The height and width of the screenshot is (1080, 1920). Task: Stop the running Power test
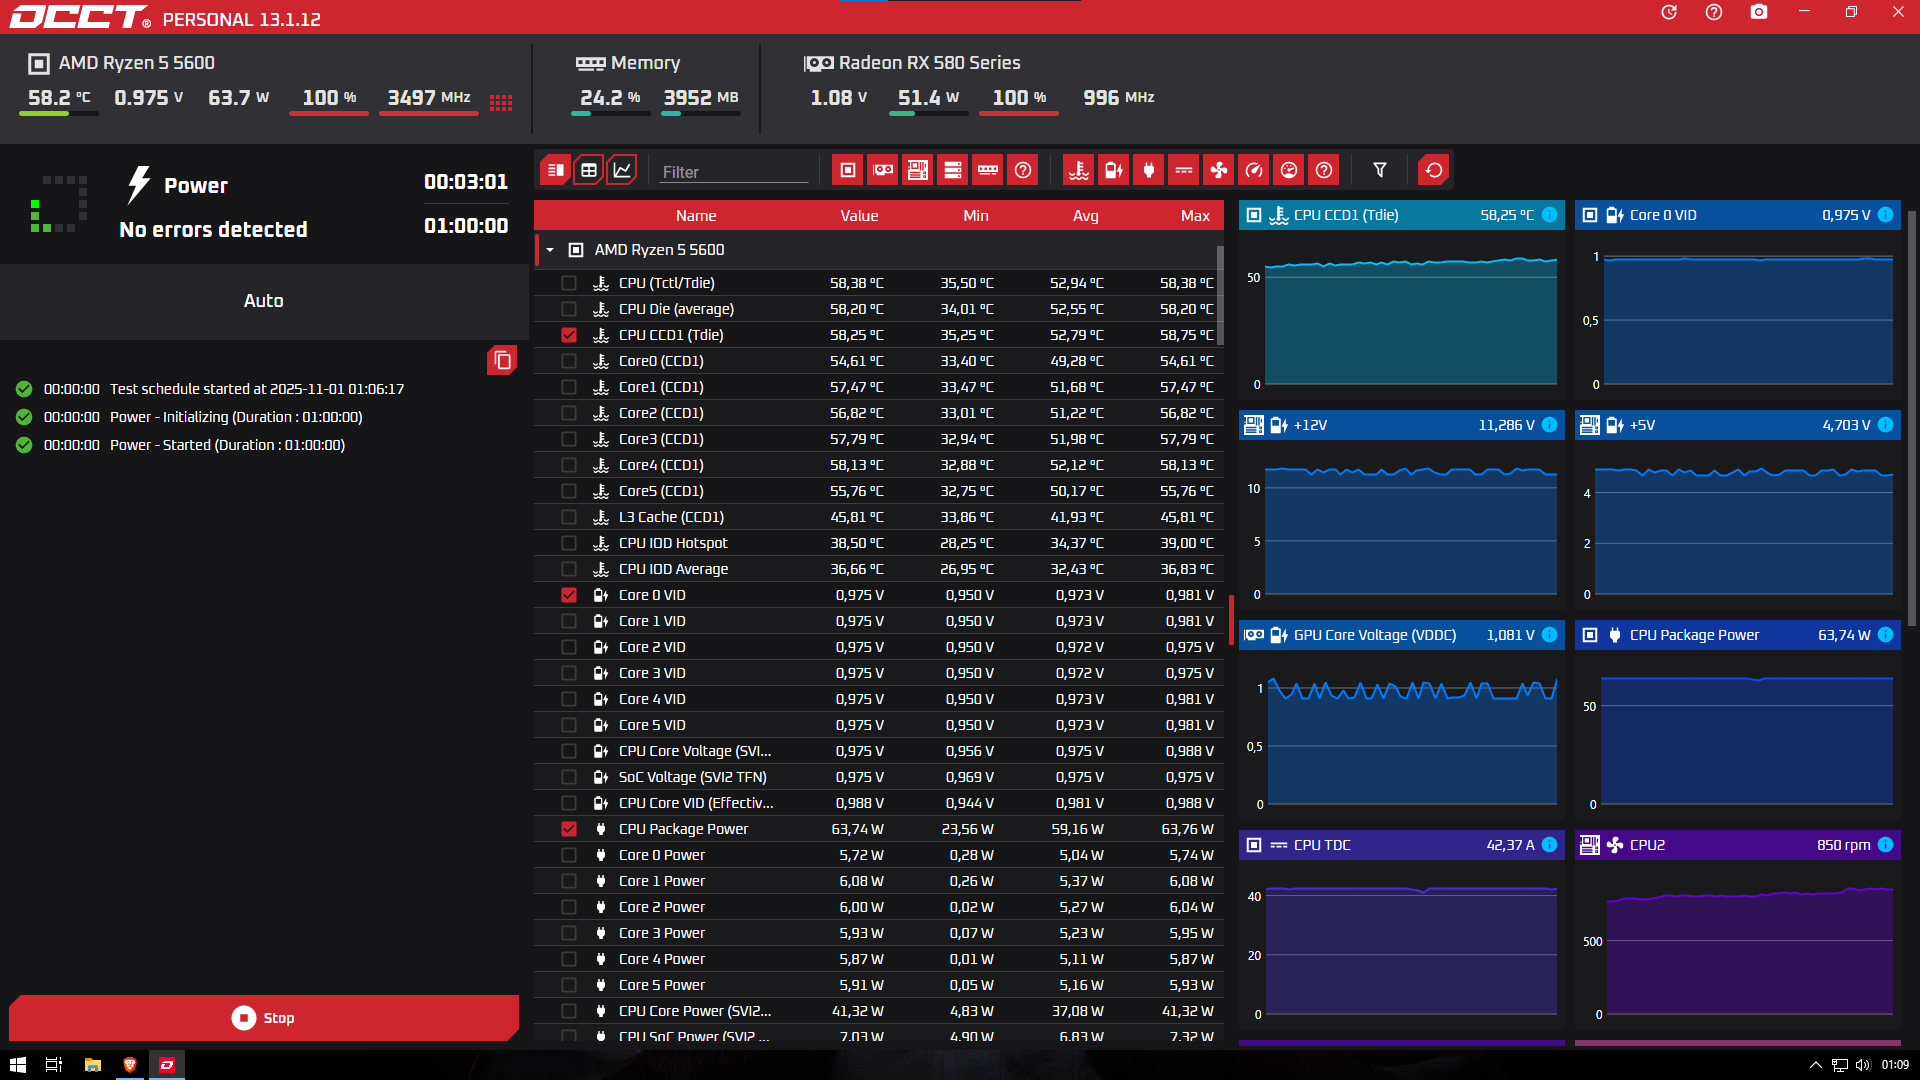pos(264,1018)
